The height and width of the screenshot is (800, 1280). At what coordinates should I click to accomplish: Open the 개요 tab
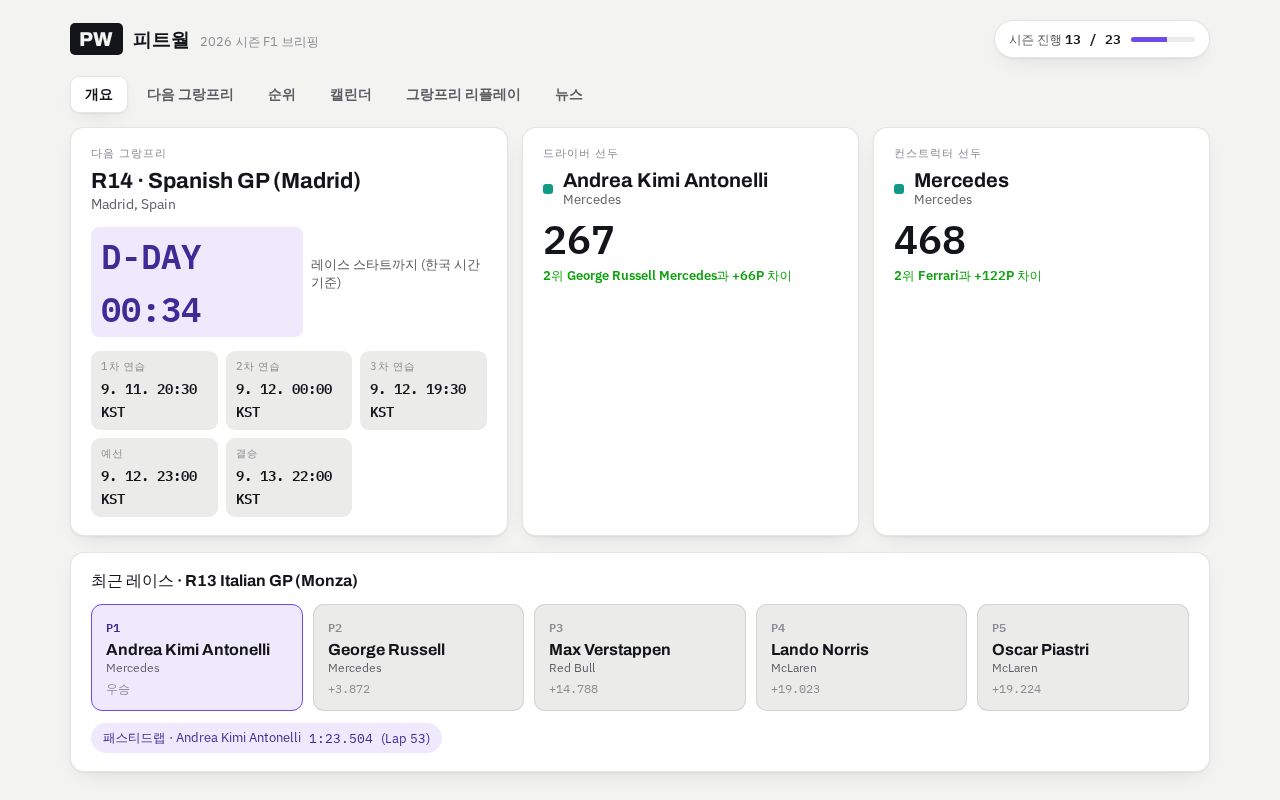pyautogui.click(x=99, y=95)
